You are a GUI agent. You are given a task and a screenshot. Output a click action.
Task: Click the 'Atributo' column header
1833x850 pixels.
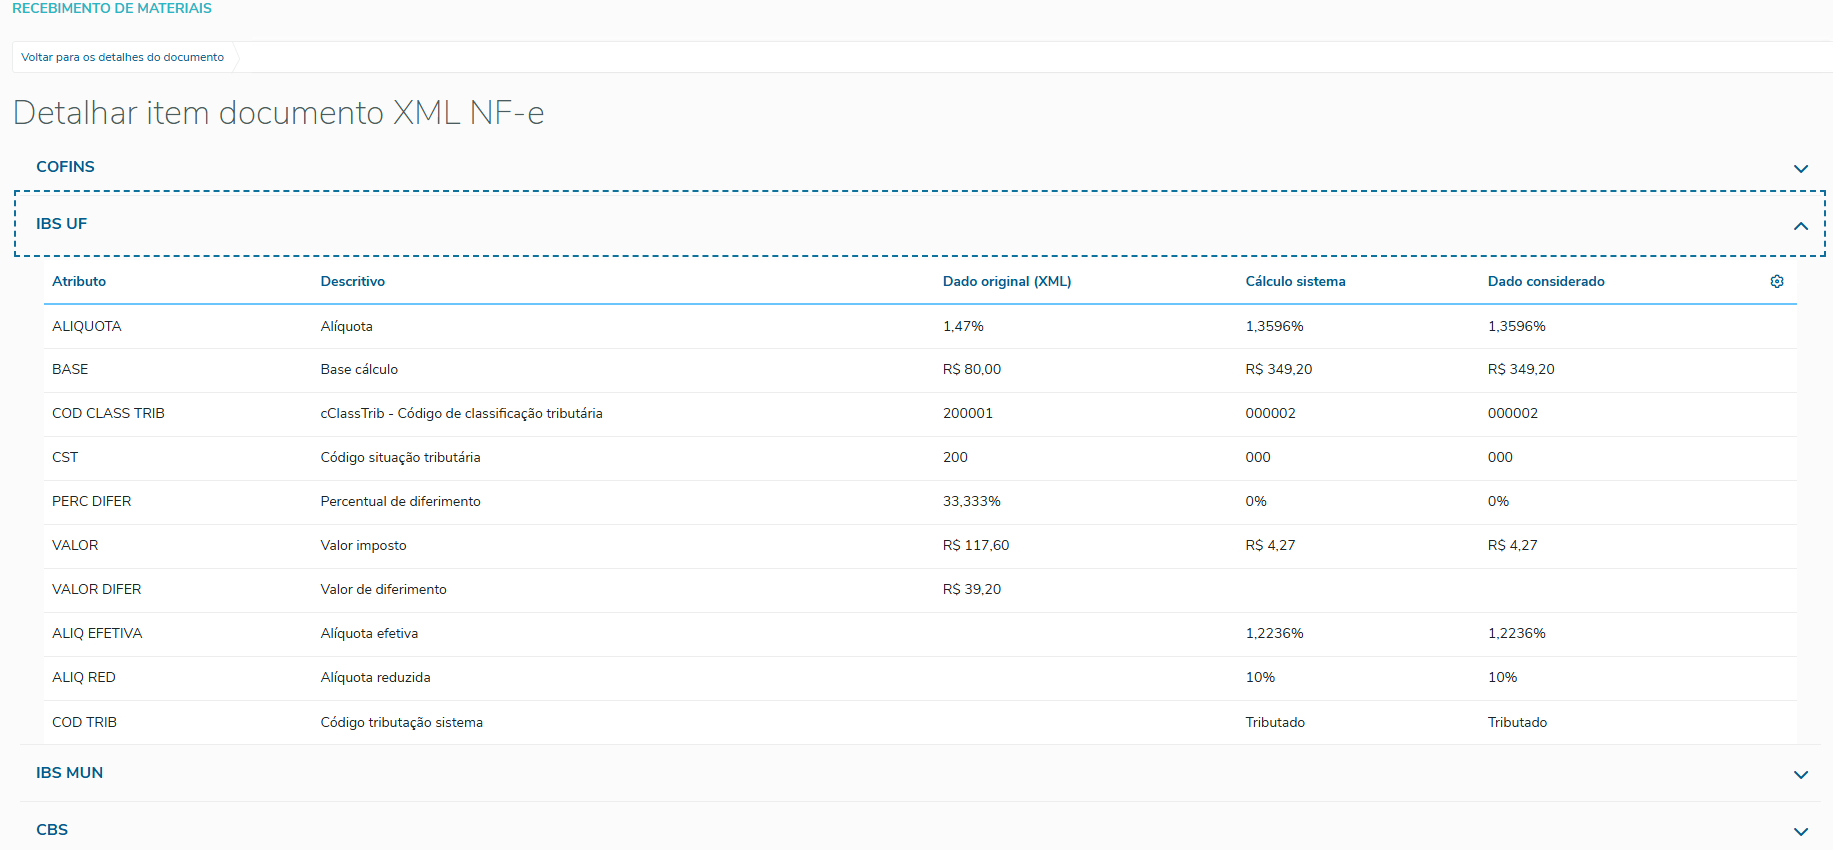[x=79, y=282]
